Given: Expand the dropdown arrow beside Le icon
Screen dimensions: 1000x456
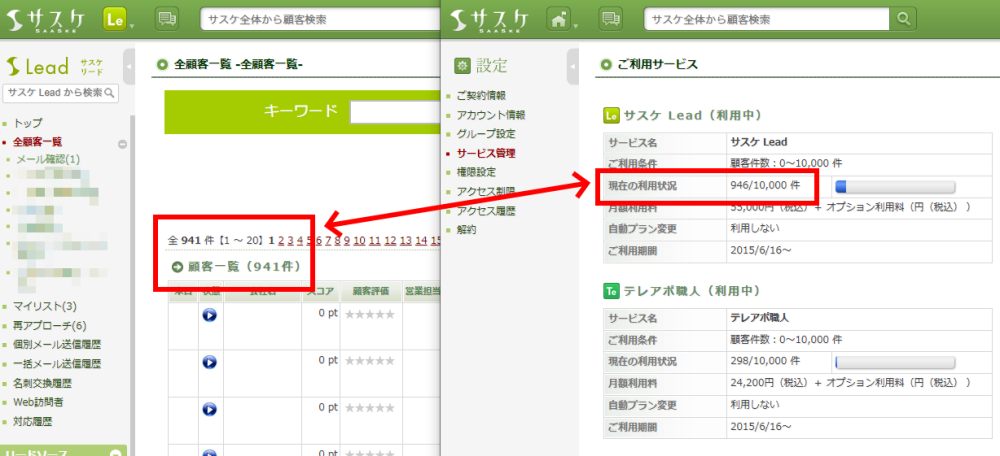Looking at the screenshot, I should point(132,27).
